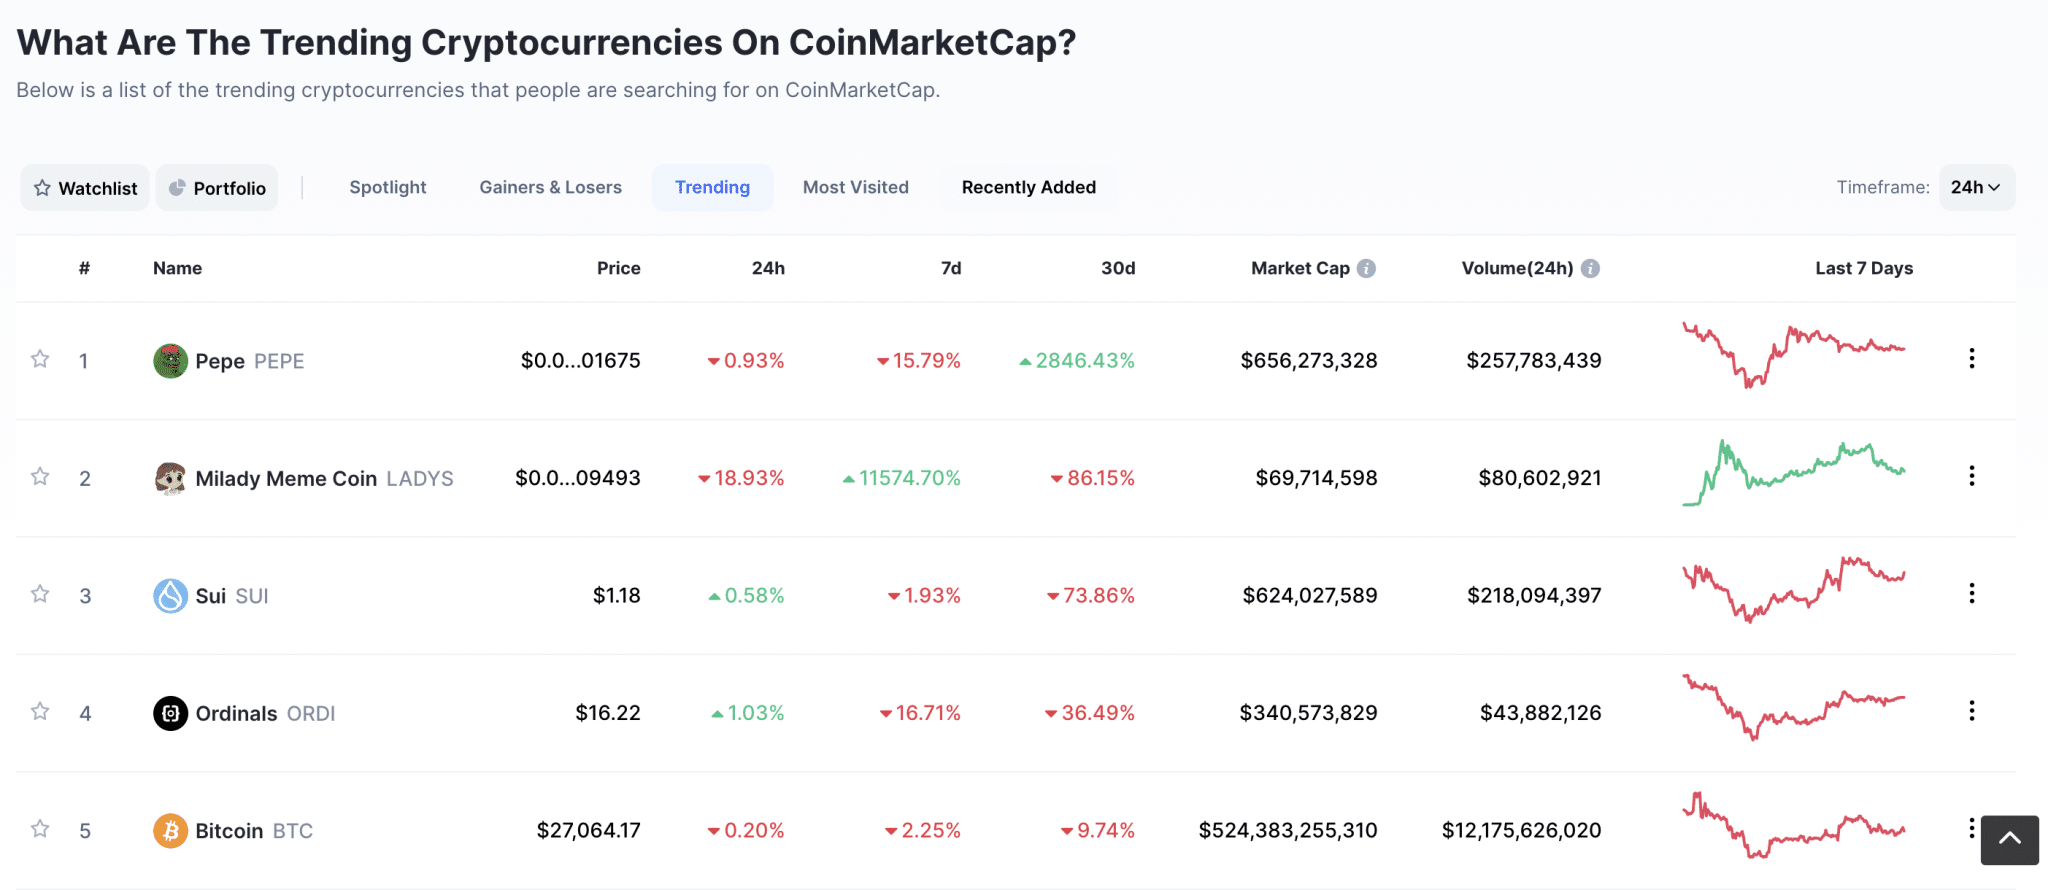Sort by the 7d change column

point(951,268)
